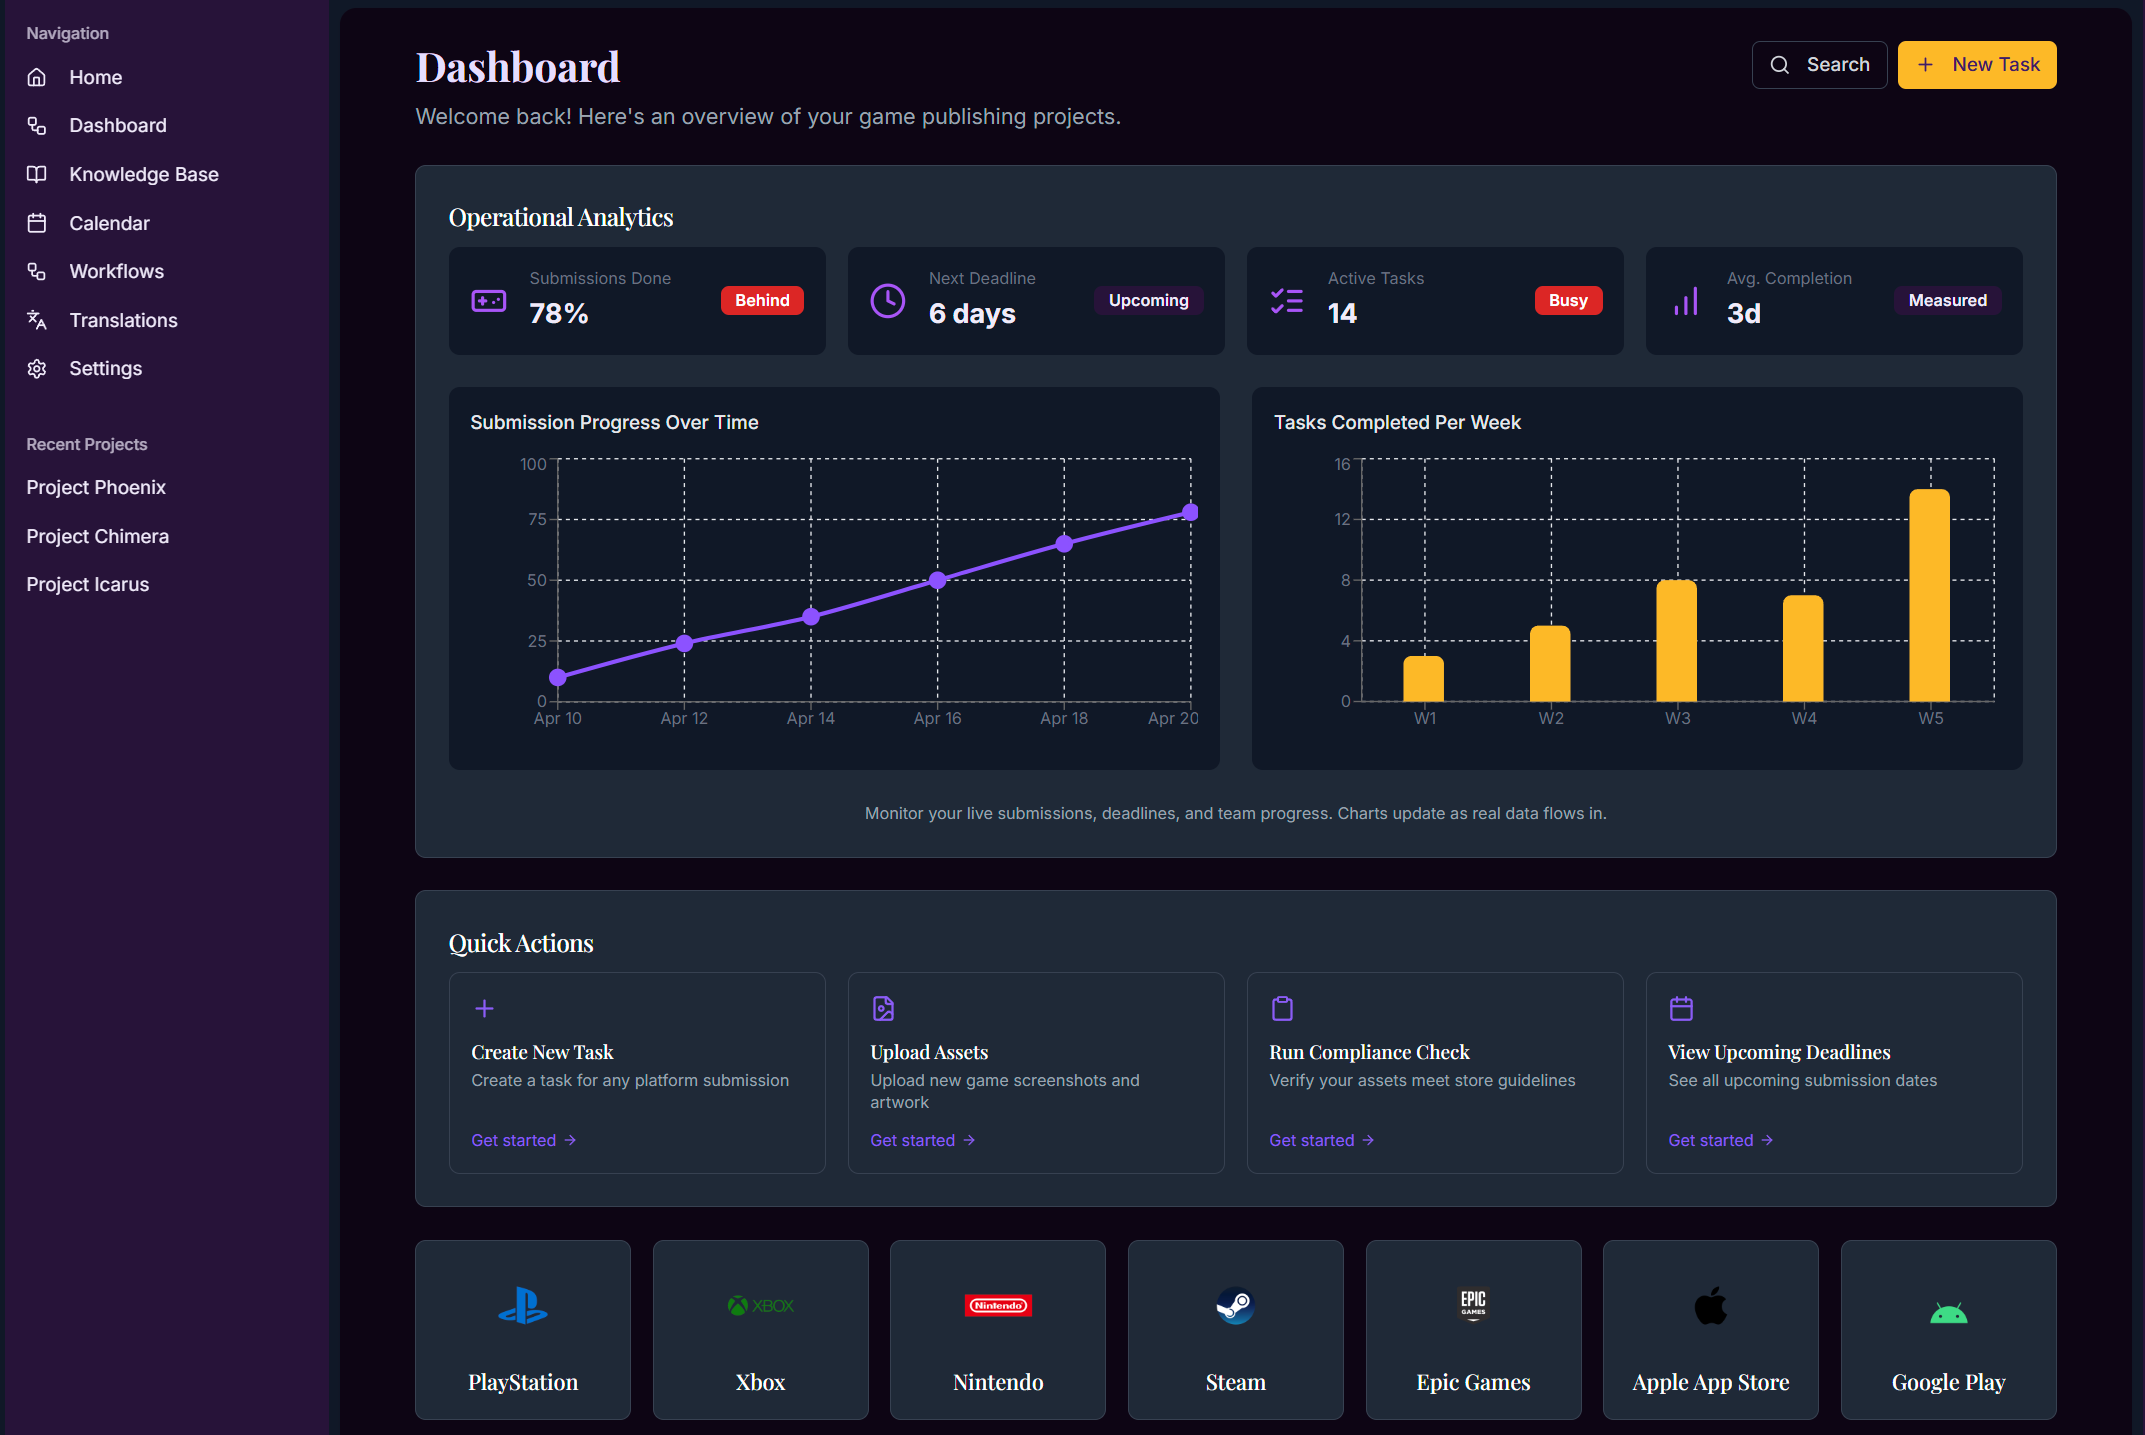Open the Project Chimera recent project
The height and width of the screenshot is (1435, 2145).
click(97, 536)
